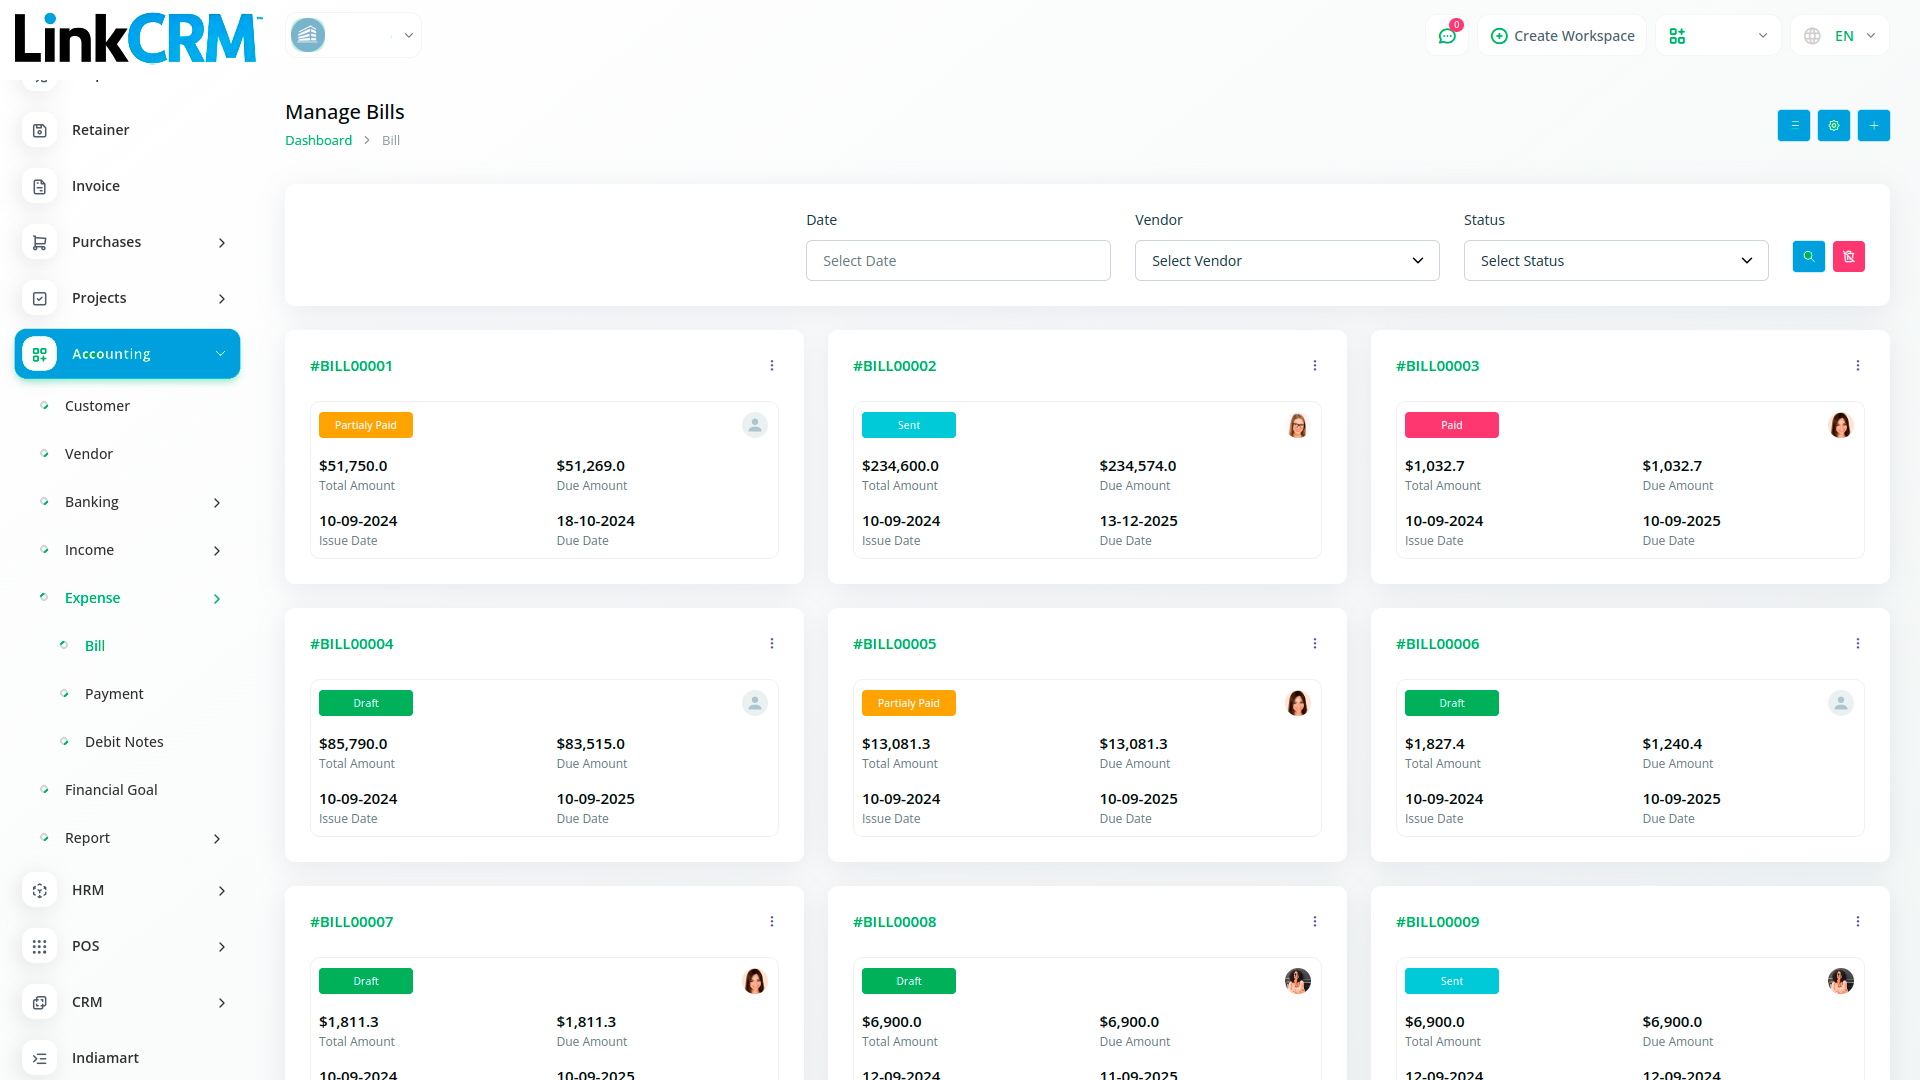Viewport: 1920px width, 1080px height.
Task: Click the Invoice icon in the sidebar
Action: point(40,186)
